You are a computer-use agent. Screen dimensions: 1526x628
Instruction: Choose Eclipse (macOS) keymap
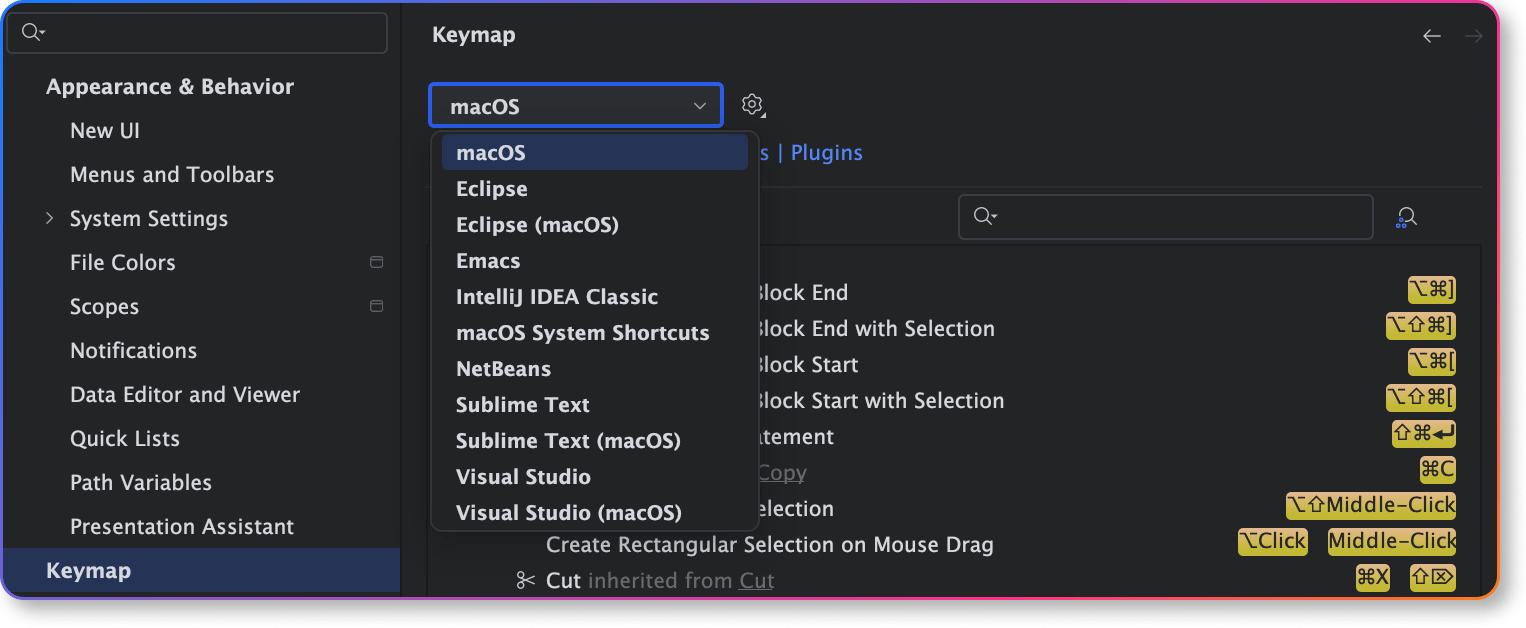[x=595, y=225]
